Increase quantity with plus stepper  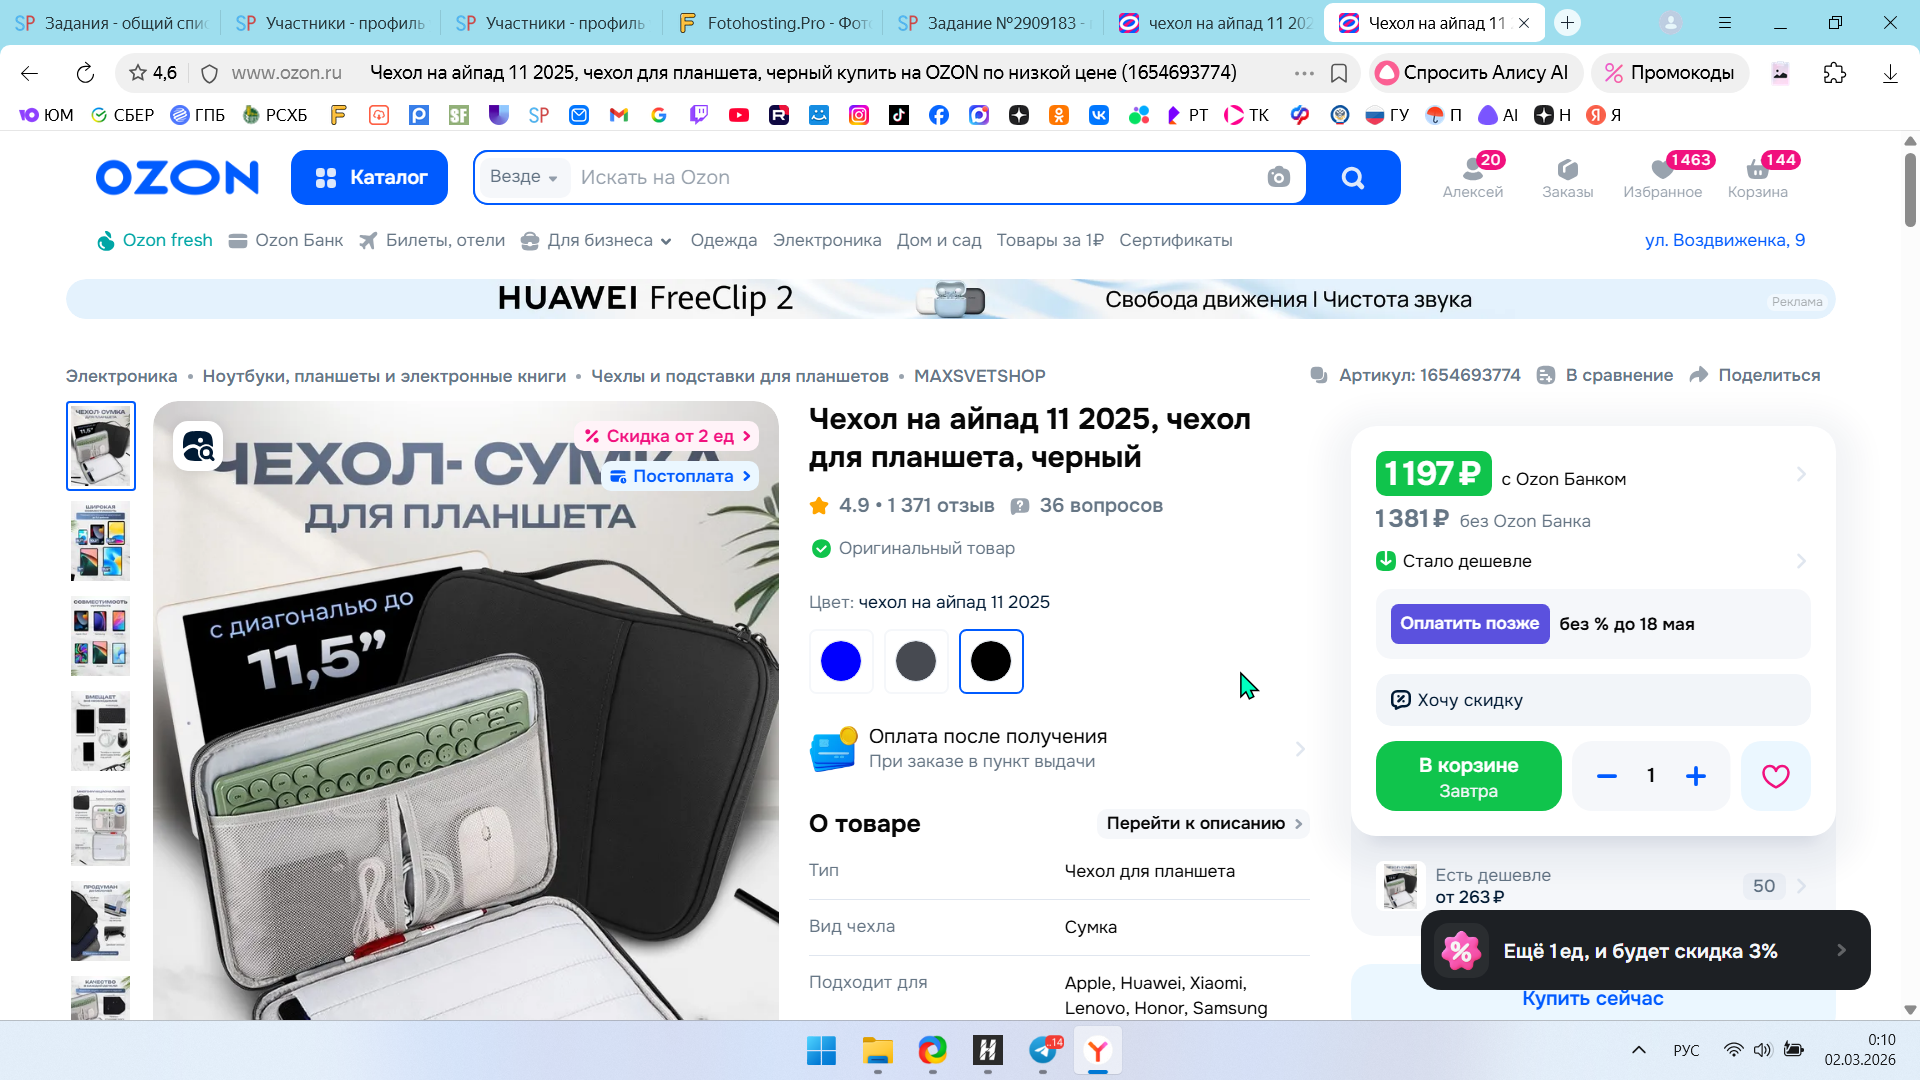[1695, 776]
